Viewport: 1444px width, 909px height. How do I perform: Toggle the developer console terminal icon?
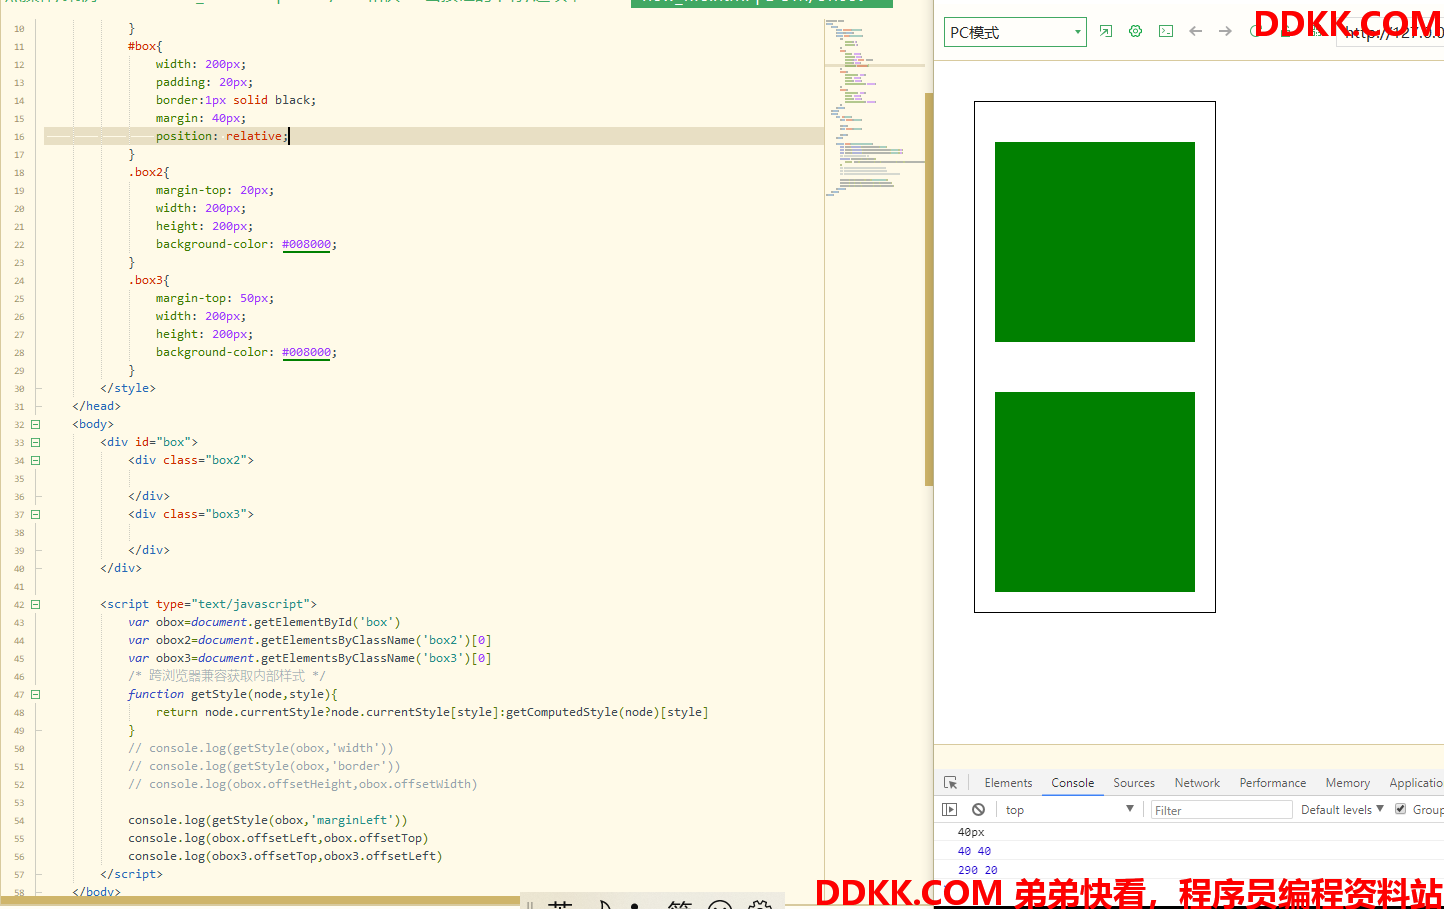1166,31
